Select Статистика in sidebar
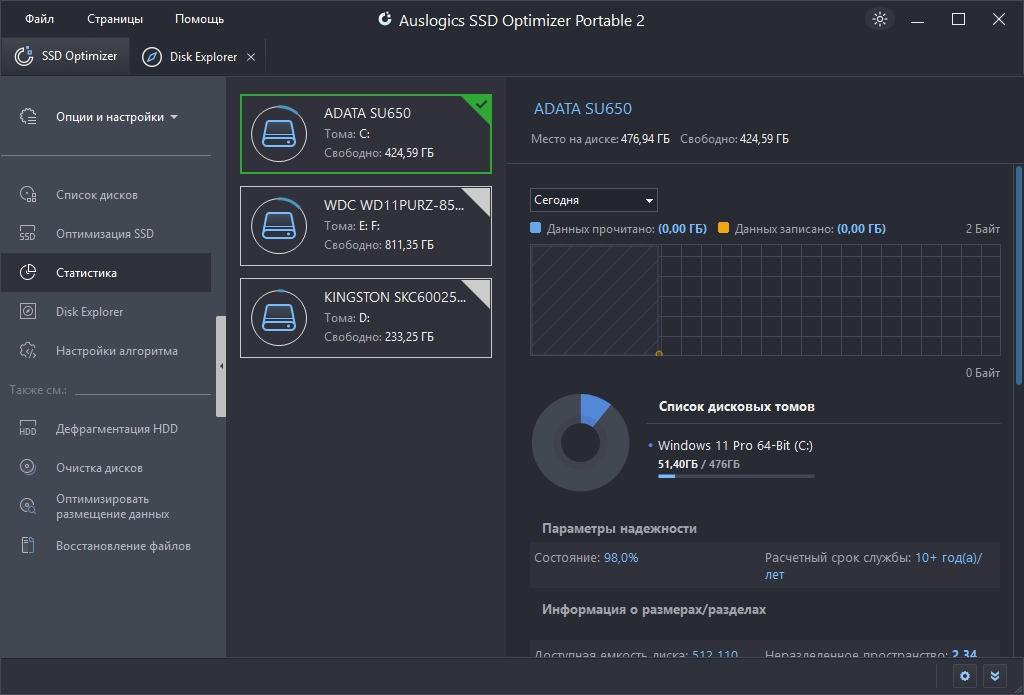Viewport: 1024px width, 695px height. click(x=106, y=272)
